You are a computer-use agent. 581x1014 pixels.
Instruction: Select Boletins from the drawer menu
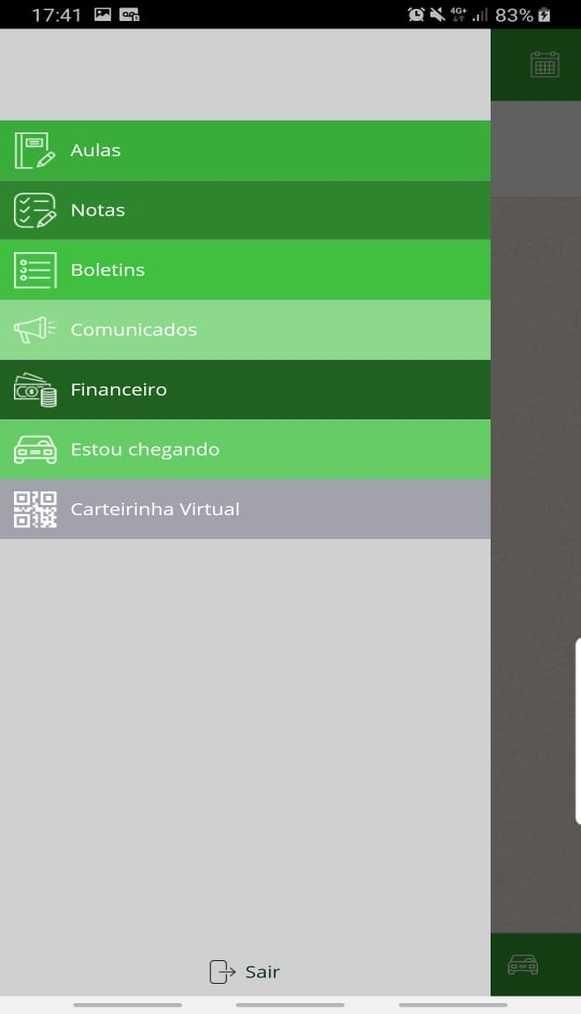(x=245, y=270)
